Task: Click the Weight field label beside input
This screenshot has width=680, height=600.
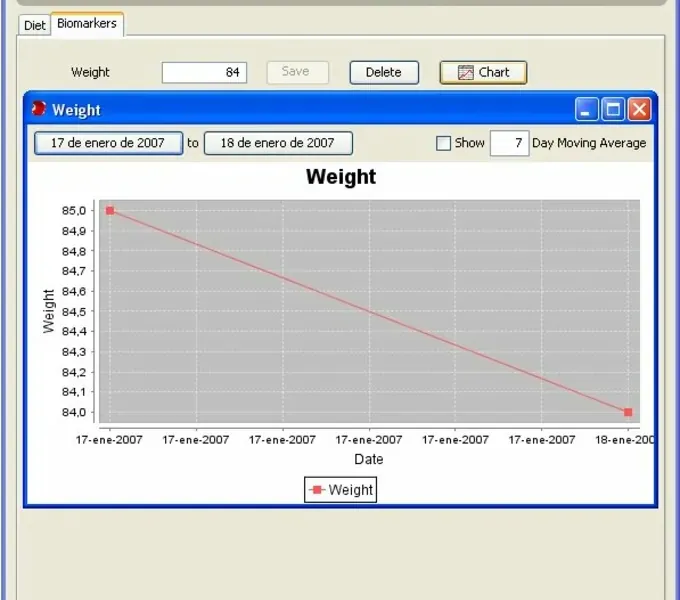Action: pos(90,72)
